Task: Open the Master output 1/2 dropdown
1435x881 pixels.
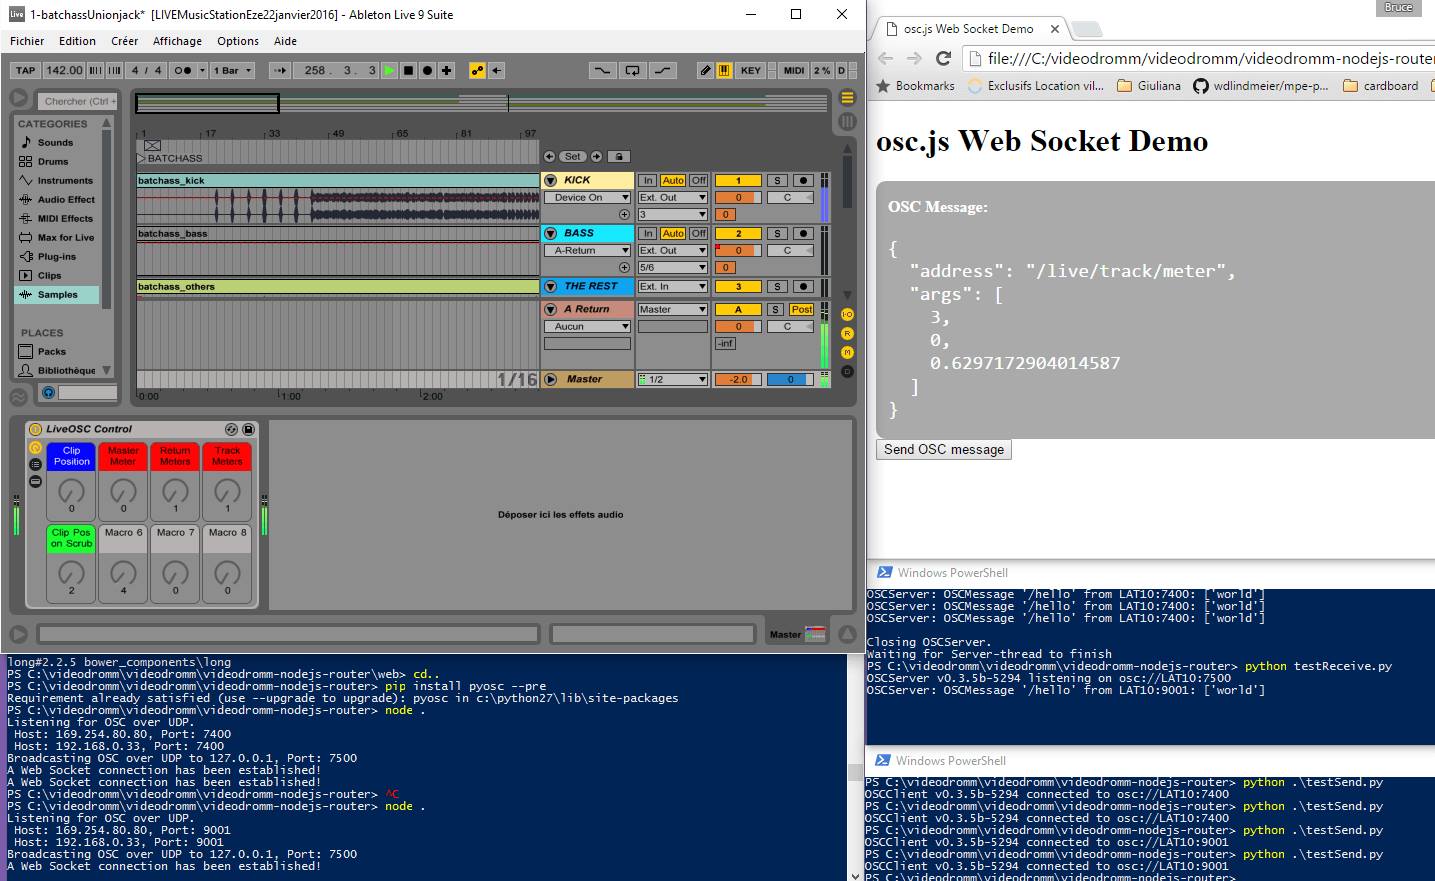Action: coord(673,379)
